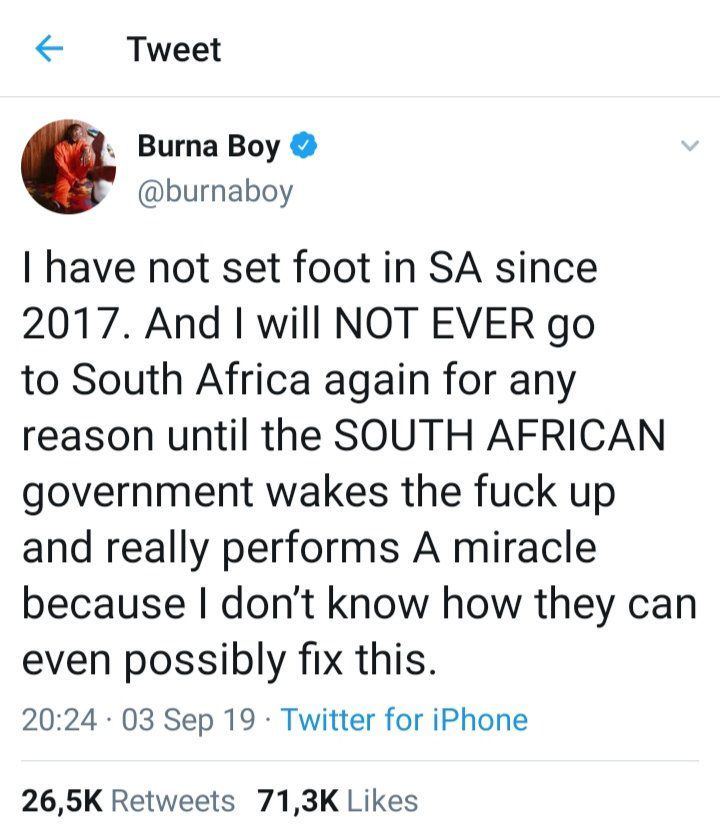Open the Burna Boy display name

208,148
